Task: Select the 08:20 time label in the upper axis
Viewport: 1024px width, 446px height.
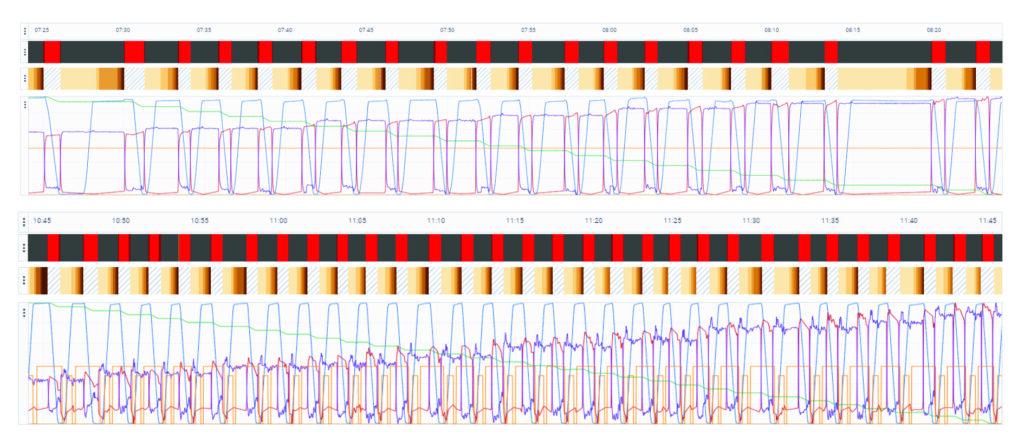Action: 934,31
